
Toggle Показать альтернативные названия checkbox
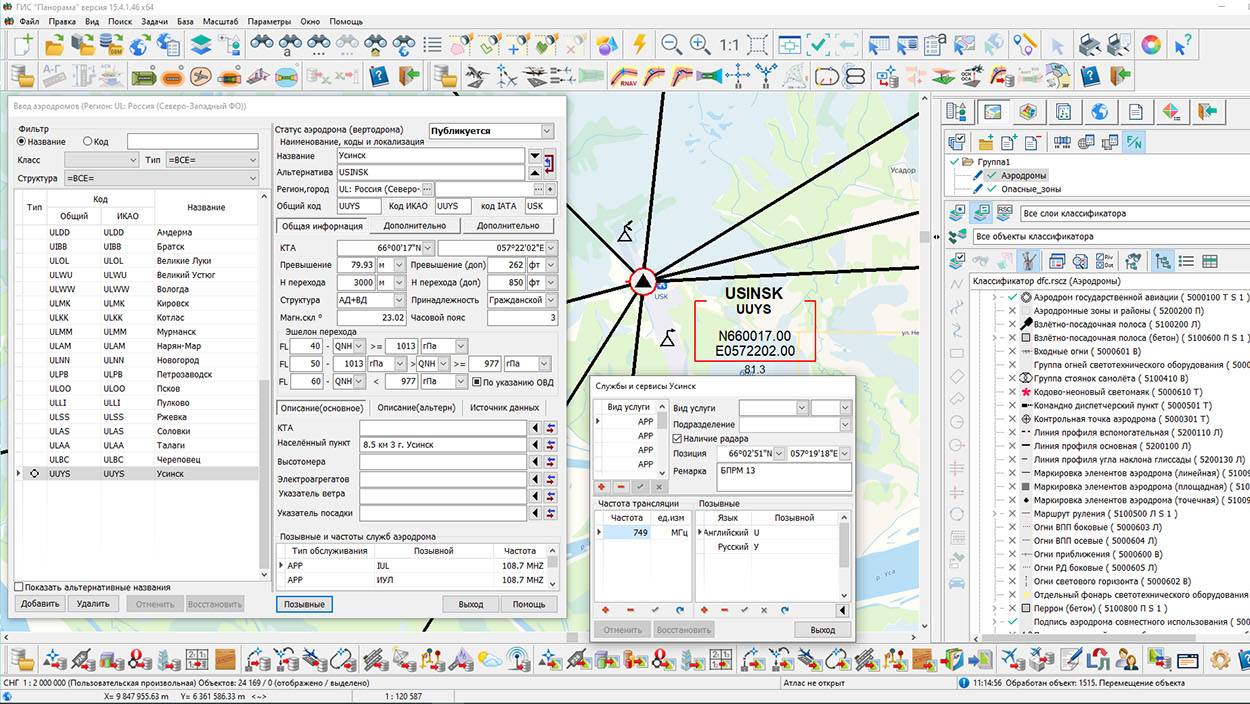click(19, 587)
